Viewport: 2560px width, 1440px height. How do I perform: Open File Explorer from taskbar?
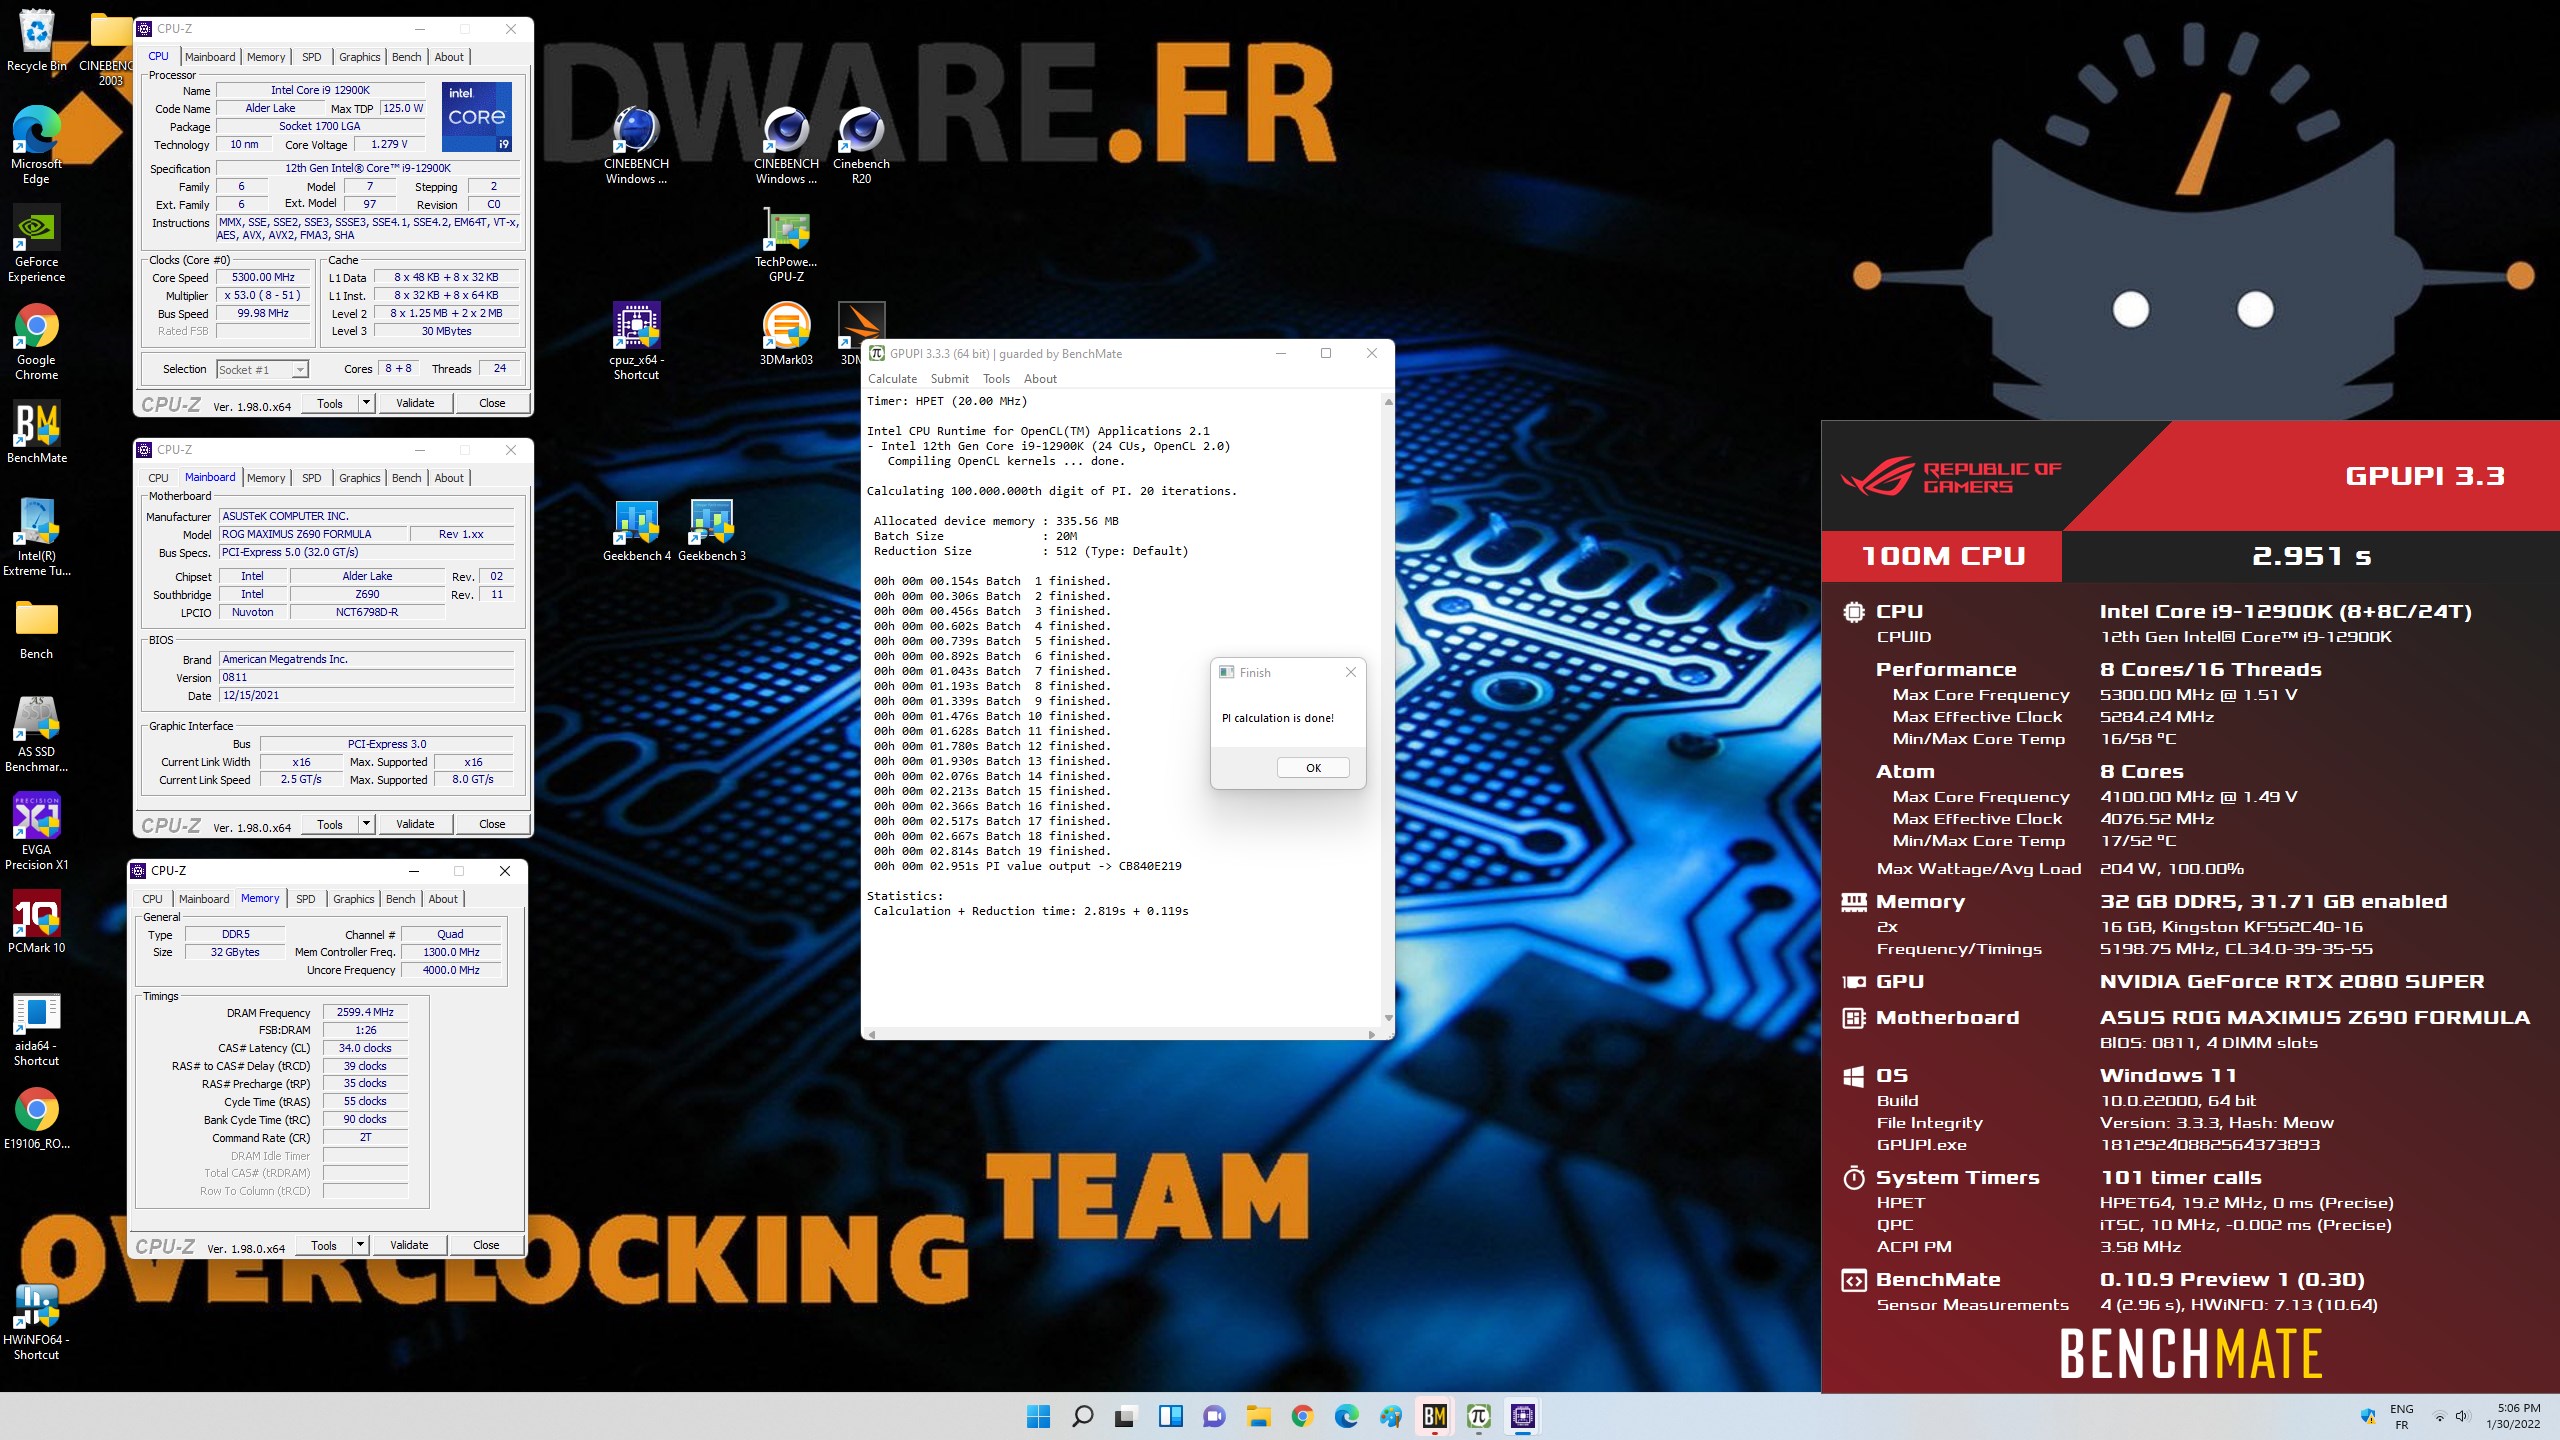click(x=1258, y=1416)
